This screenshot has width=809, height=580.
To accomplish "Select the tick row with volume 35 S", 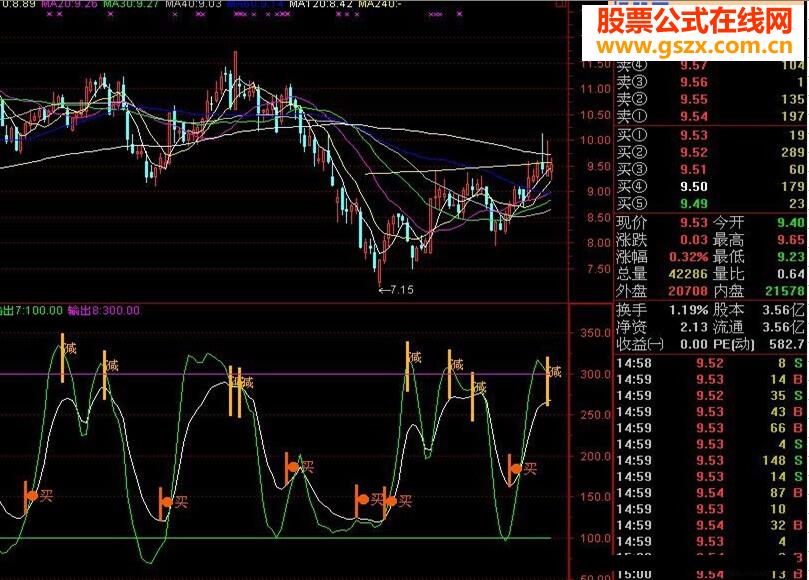I will tap(710, 396).
